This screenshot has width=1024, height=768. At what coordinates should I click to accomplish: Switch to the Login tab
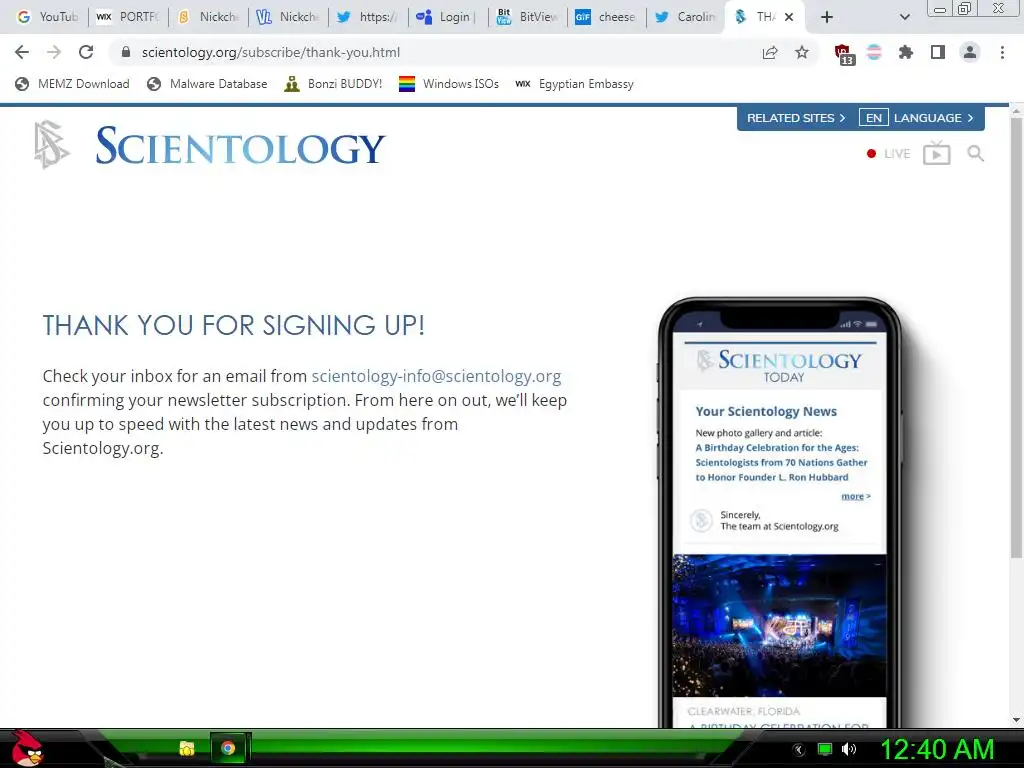(448, 17)
